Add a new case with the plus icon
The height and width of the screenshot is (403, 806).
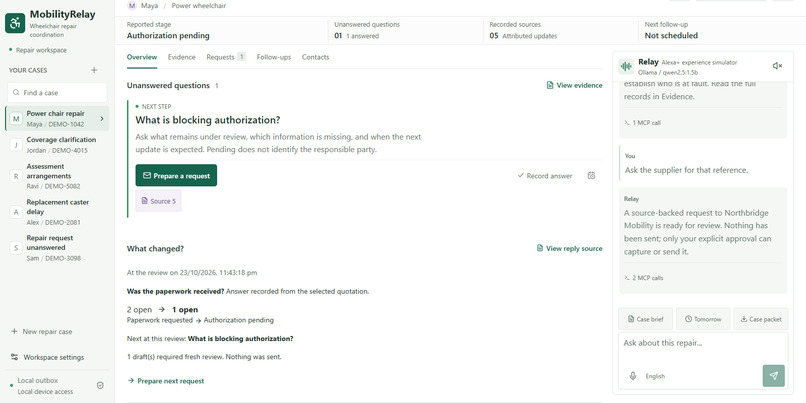coord(94,70)
